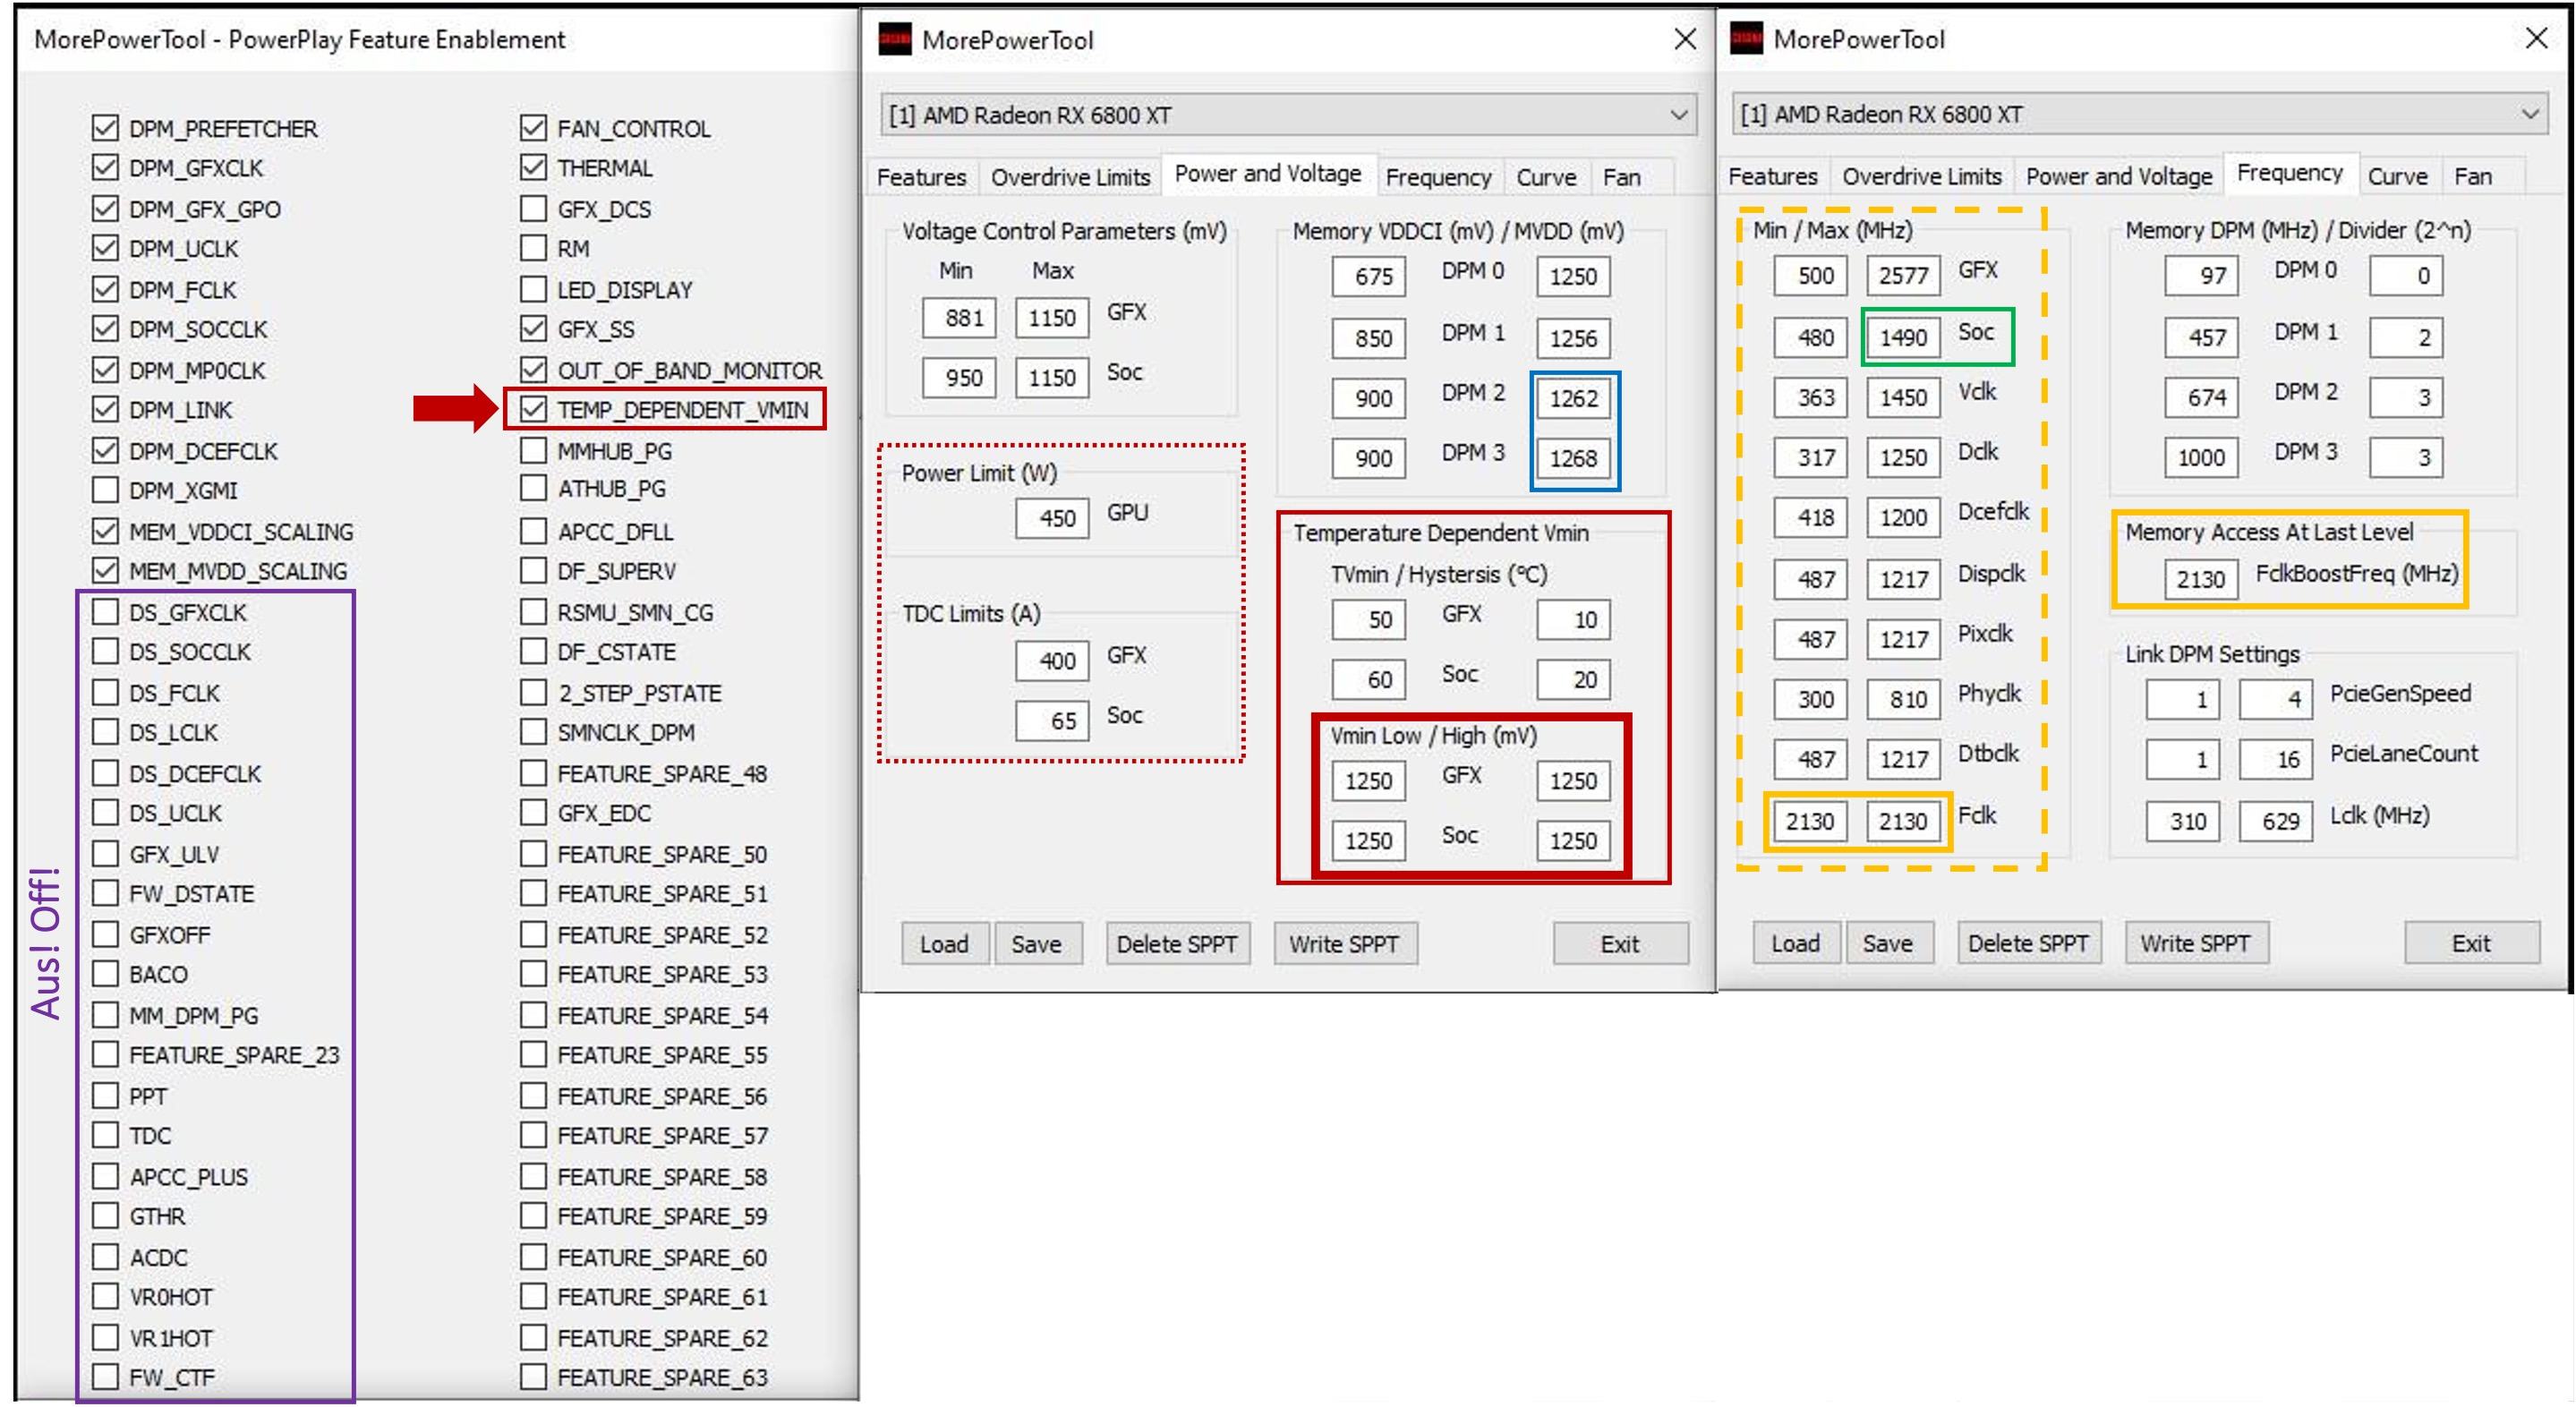Expand GPU dropdown in Power and Voltage window

[1679, 115]
